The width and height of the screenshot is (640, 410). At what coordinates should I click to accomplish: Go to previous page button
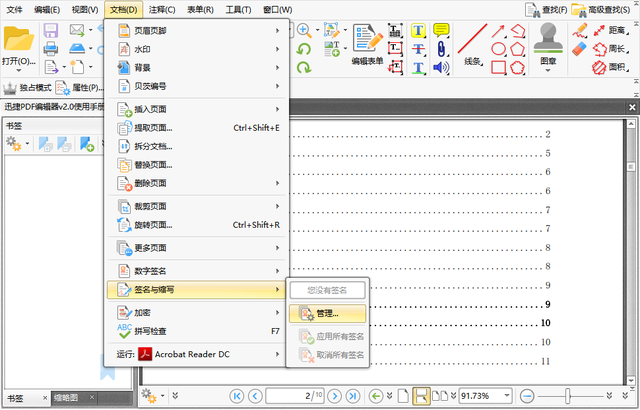click(x=256, y=396)
